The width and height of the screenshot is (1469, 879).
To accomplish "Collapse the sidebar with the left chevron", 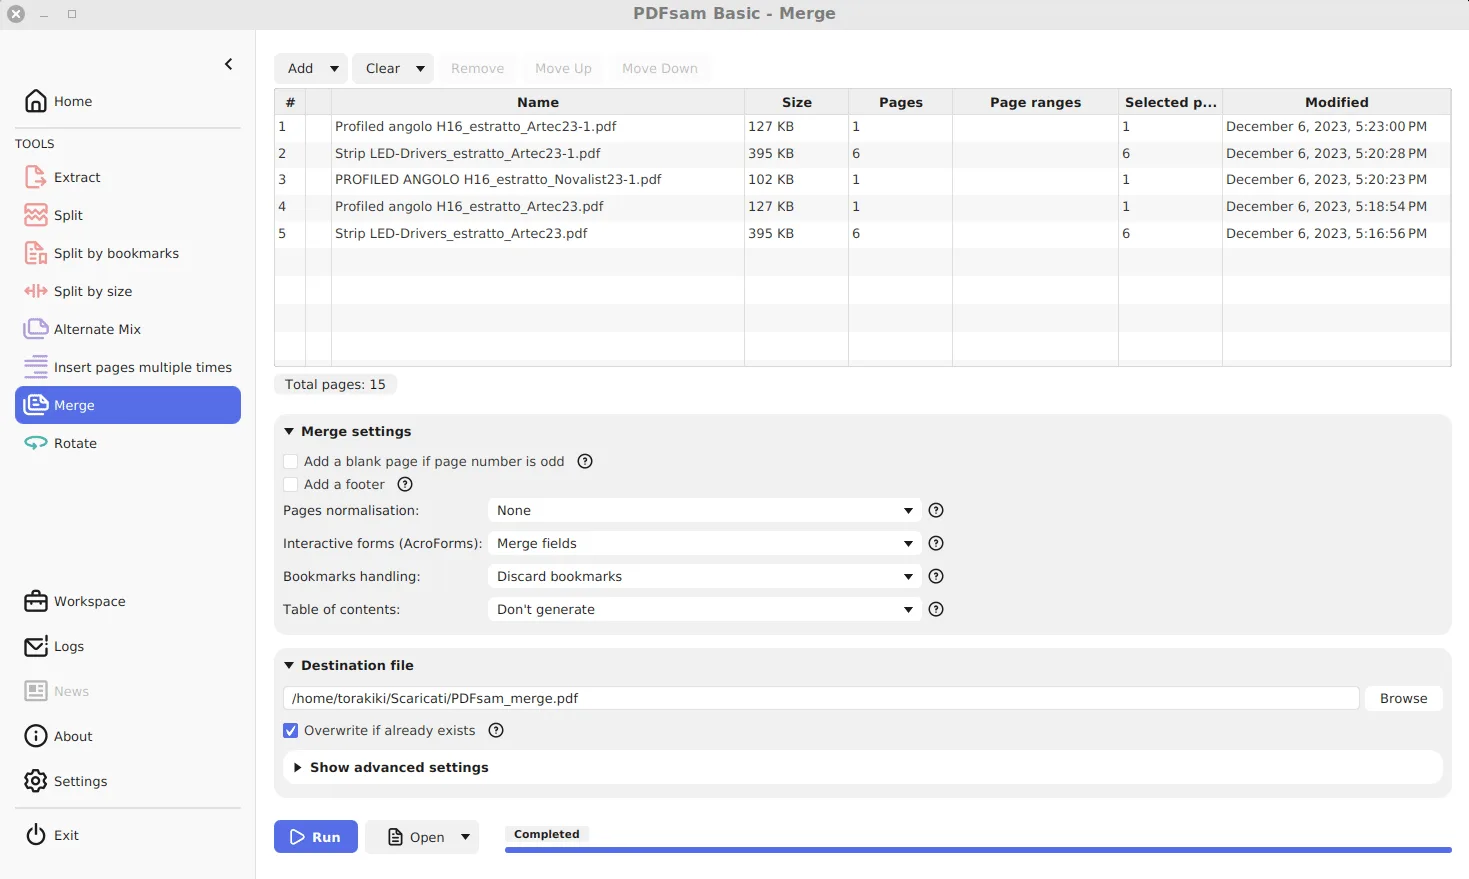I will (x=229, y=64).
